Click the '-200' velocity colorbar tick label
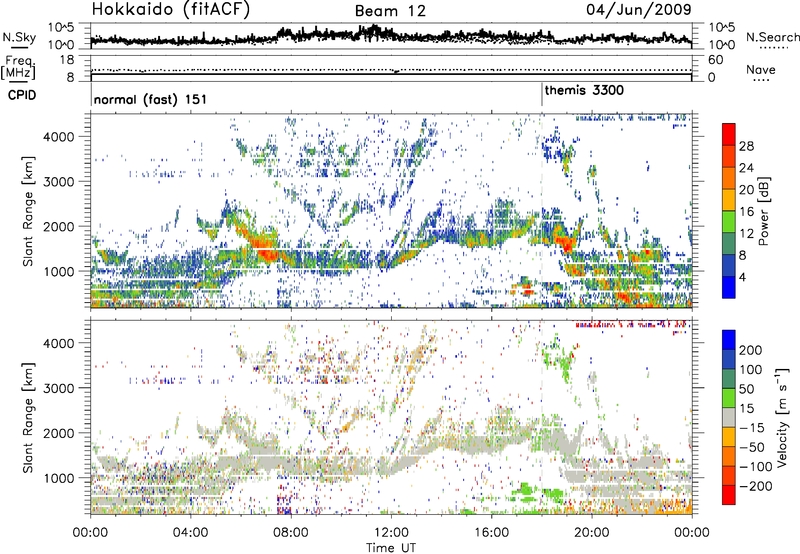This screenshot has height=554, width=800. (755, 486)
